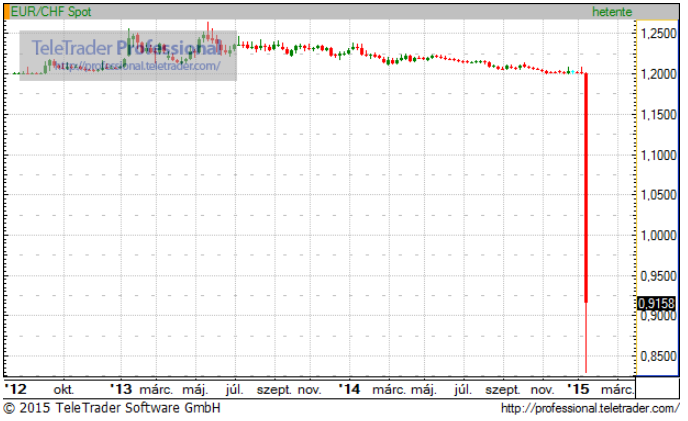Click the '13 year label on time axis

click(x=121, y=389)
